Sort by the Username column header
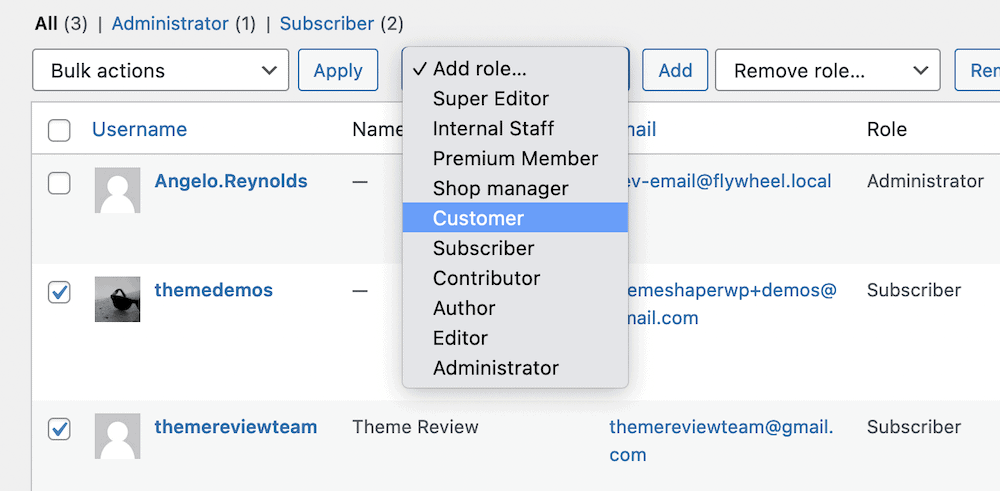Viewport: 1000px width, 491px height. 140,129
